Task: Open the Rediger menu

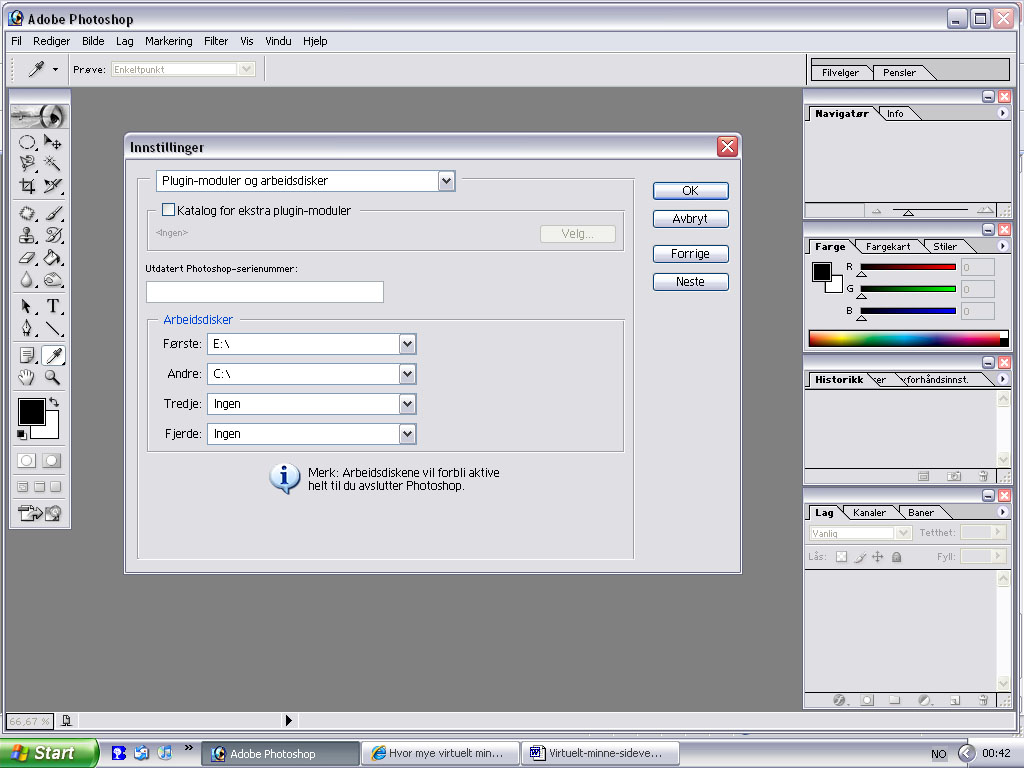Action: [x=52, y=41]
